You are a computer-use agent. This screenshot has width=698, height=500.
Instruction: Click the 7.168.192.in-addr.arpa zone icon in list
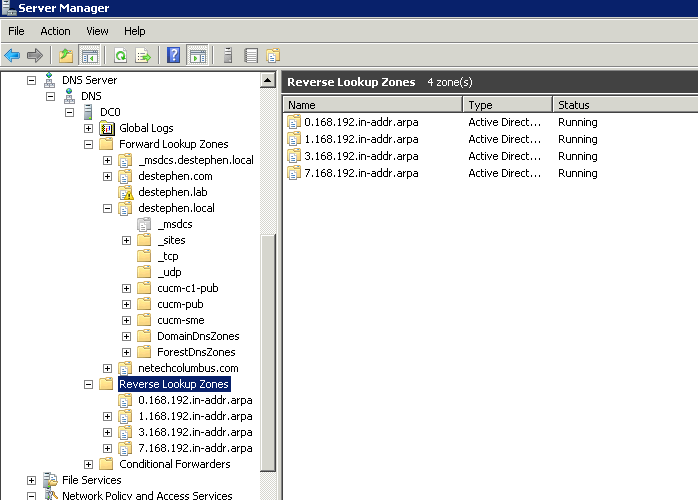tap(294, 173)
